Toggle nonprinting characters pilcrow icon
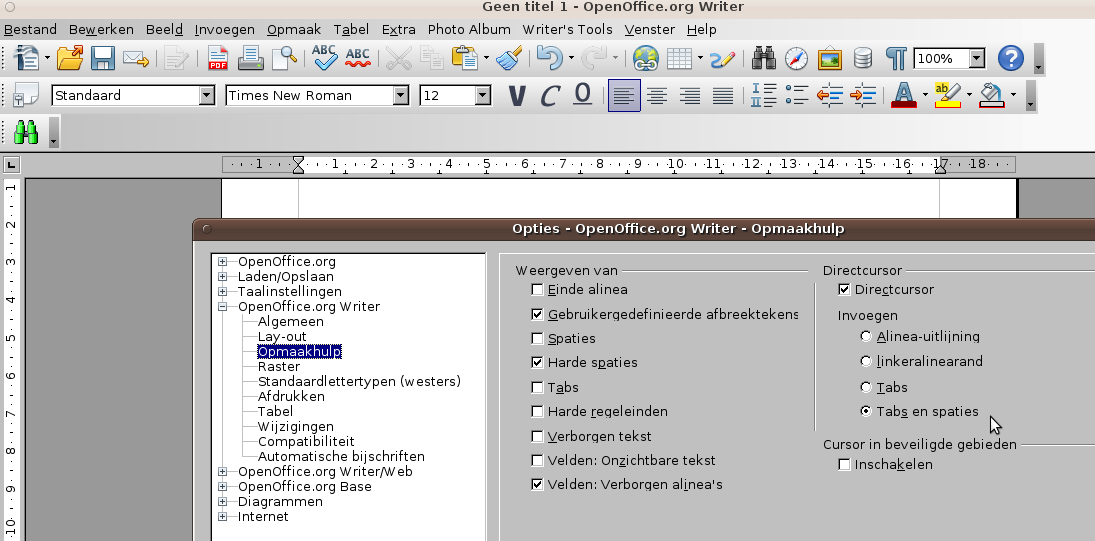Screen dimensions: 1095x541 coord(896,59)
